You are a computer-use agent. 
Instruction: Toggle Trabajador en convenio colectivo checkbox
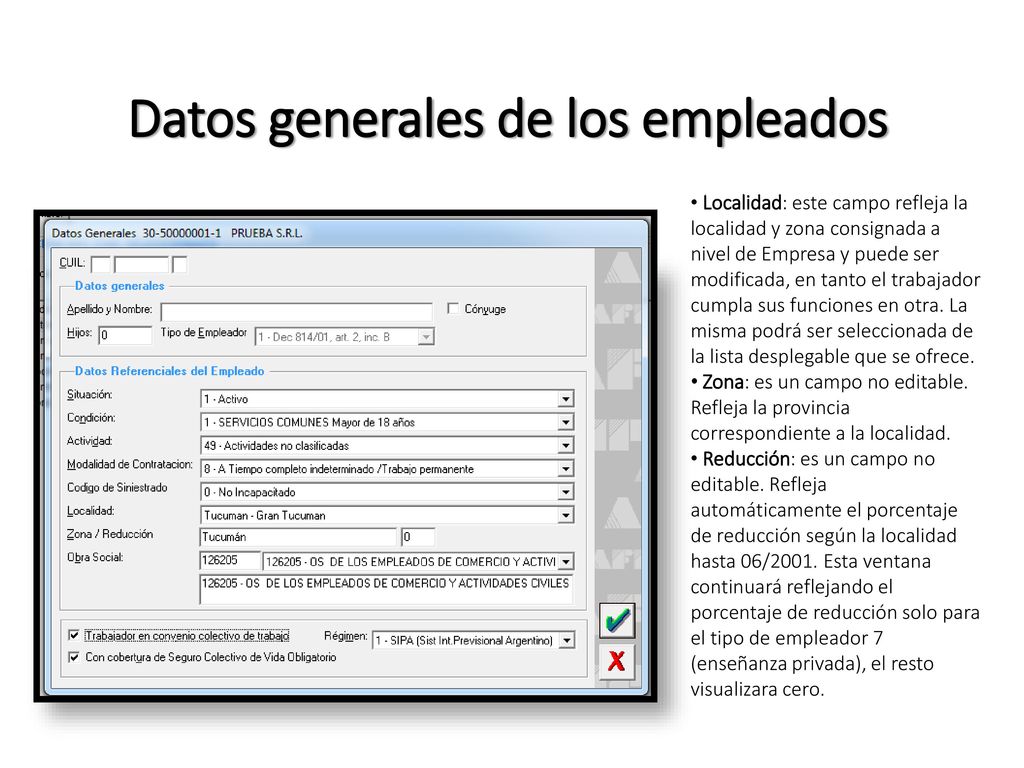coord(74,635)
